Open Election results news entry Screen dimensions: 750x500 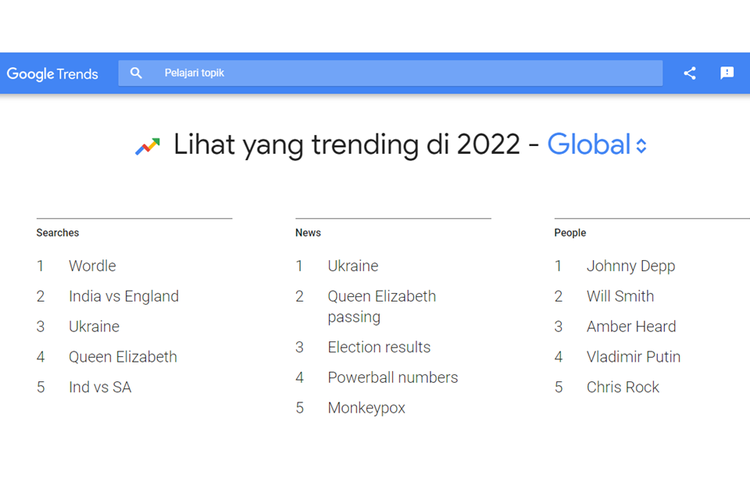tap(379, 347)
